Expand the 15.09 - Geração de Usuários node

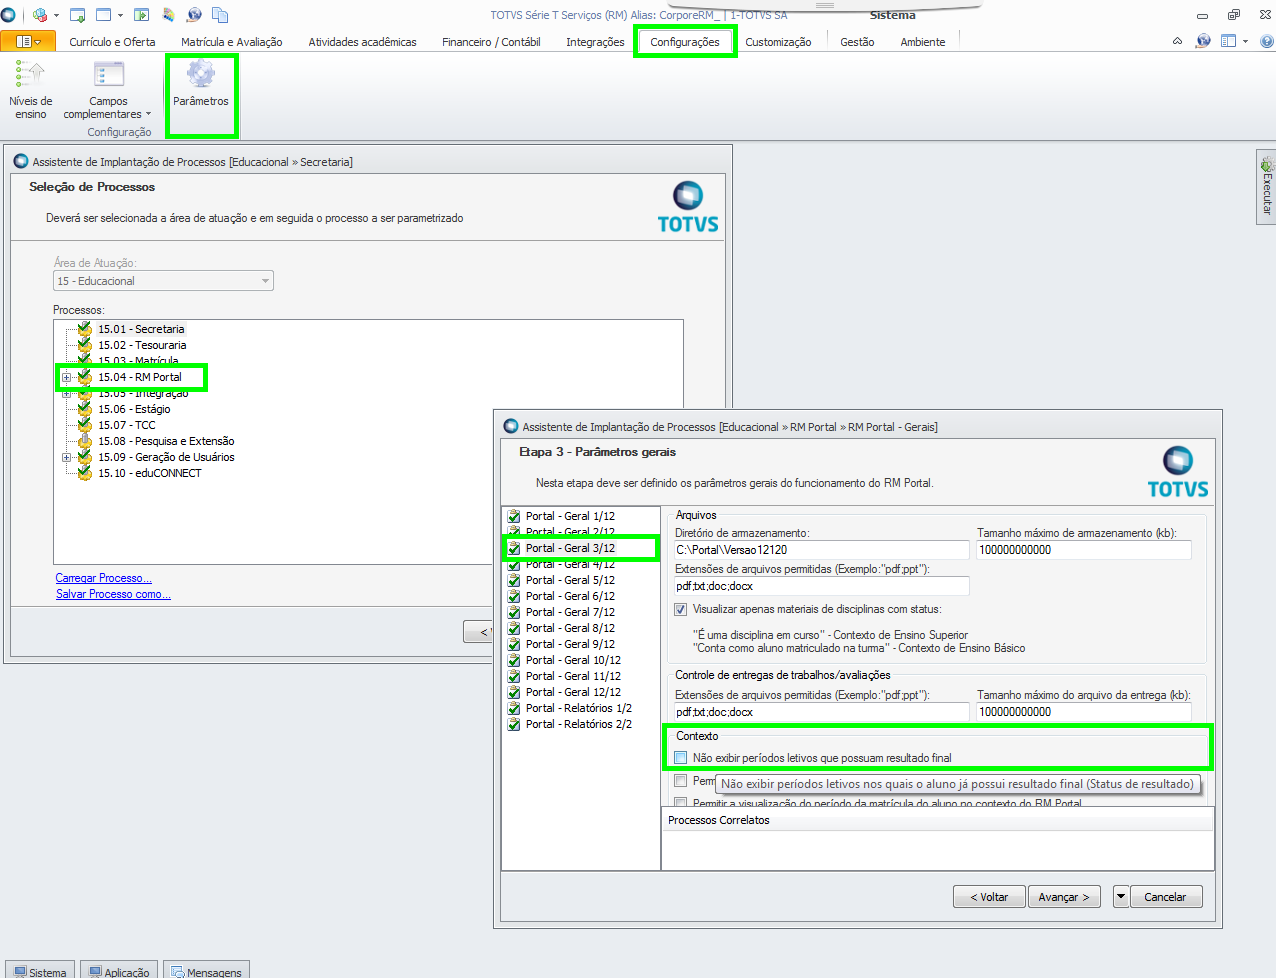point(67,457)
